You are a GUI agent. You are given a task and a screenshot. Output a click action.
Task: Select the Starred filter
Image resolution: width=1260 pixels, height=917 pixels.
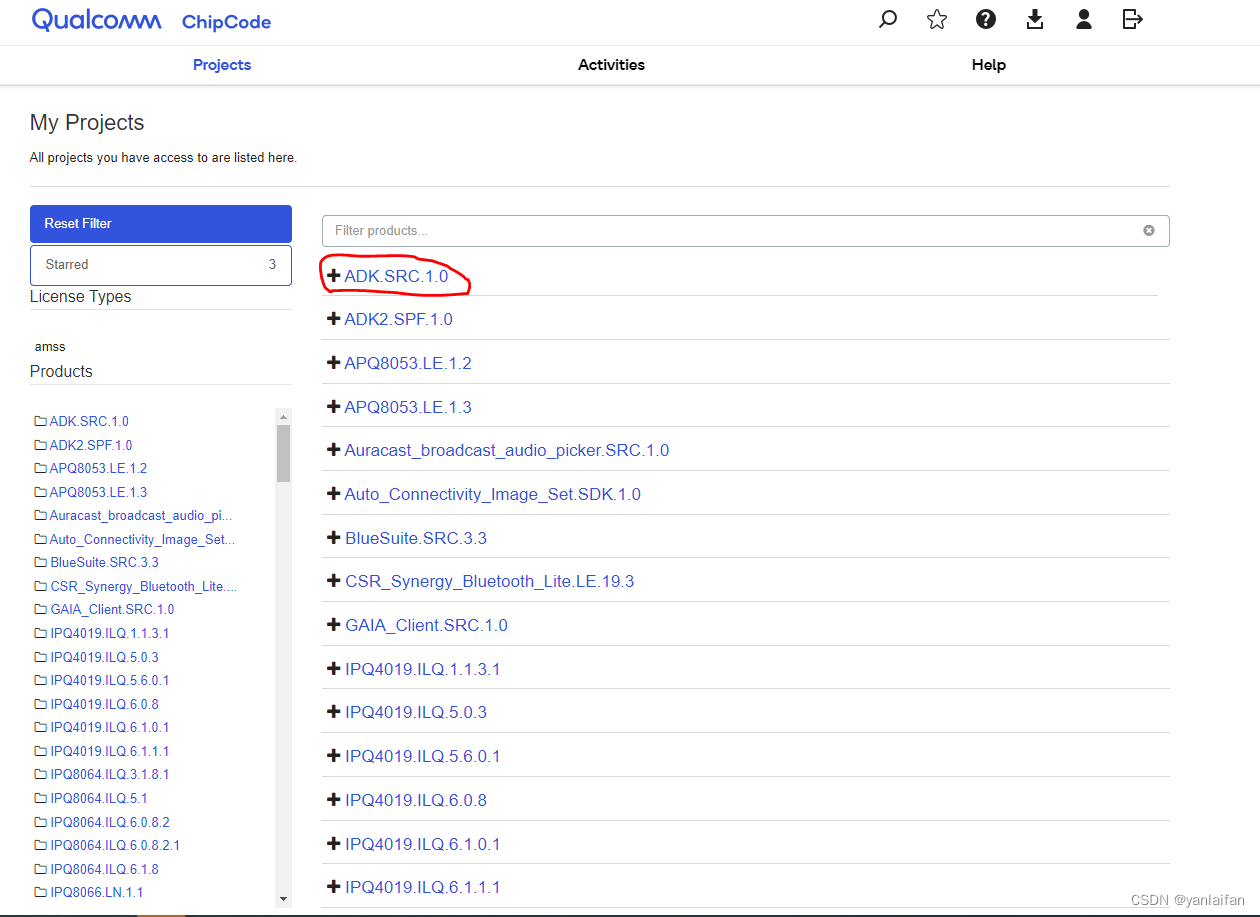(161, 265)
